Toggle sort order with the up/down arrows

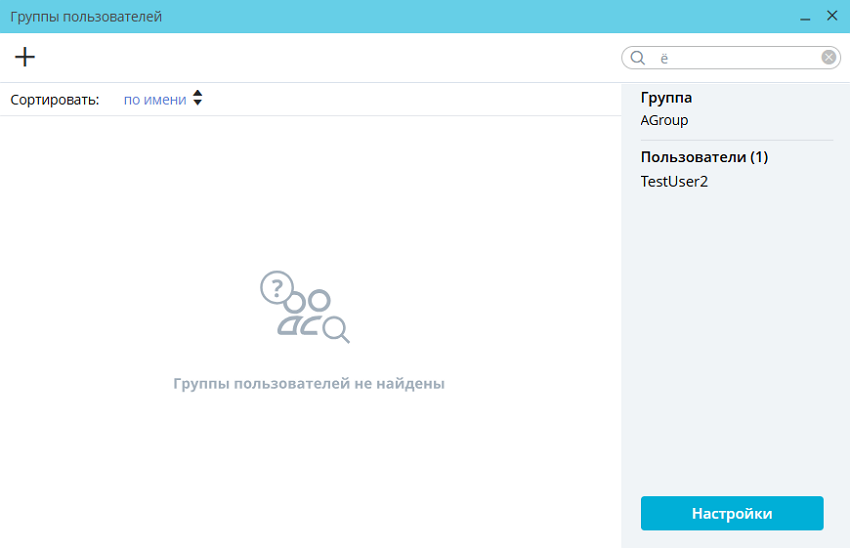pos(197,99)
